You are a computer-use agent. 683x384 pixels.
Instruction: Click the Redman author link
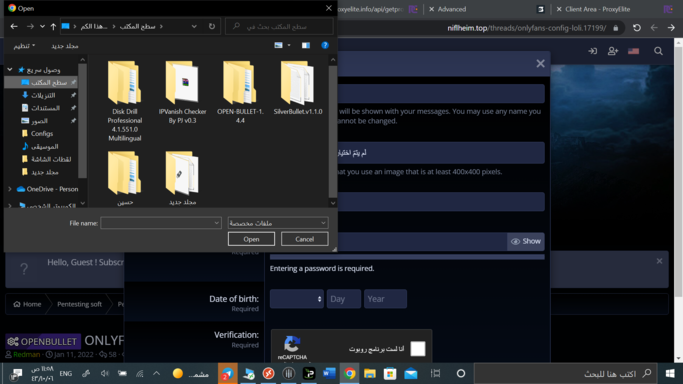[27, 354]
